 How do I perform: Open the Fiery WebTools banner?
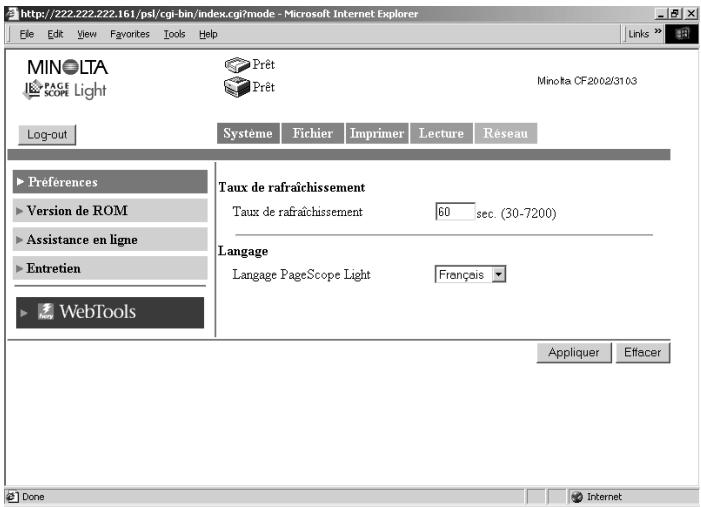coord(110,312)
